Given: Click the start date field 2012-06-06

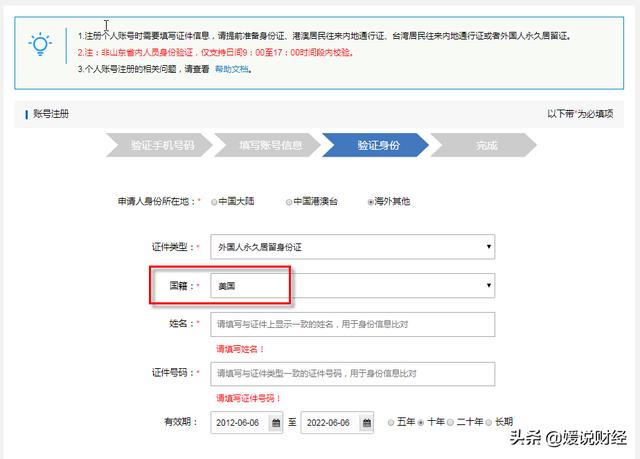Looking at the screenshot, I should [247, 423].
